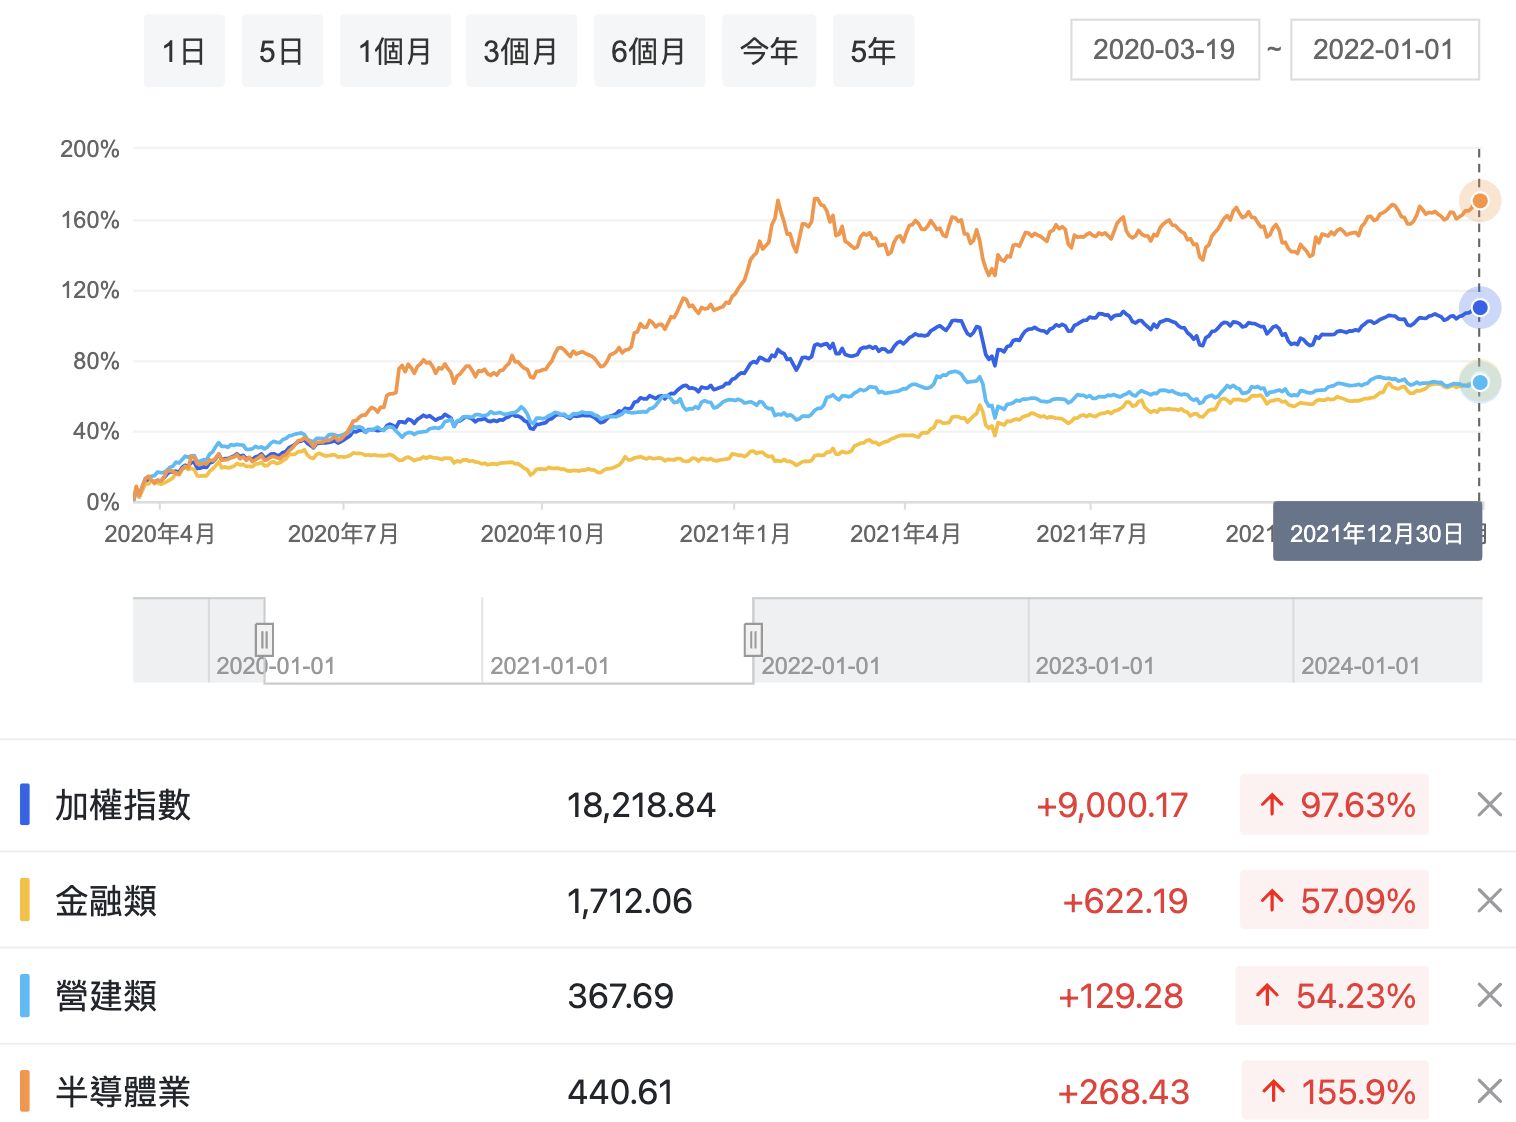1516x1122 pixels.
Task: Edit the start date 2020-03-19 field
Action: tap(1164, 50)
